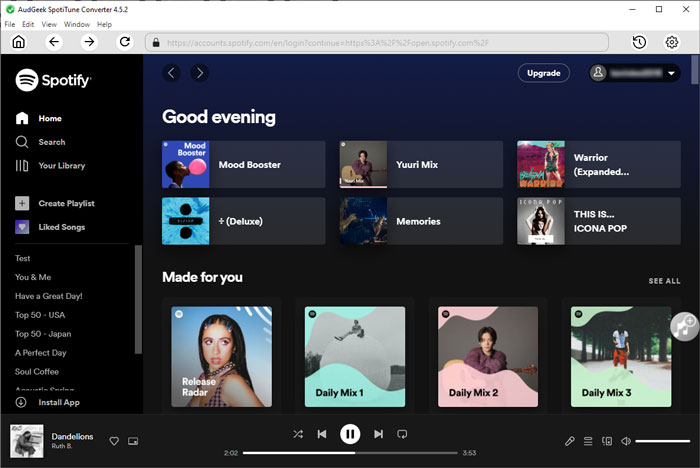This screenshot has width=700, height=468.
Task: Click the Spotify logo
Action: (53, 80)
